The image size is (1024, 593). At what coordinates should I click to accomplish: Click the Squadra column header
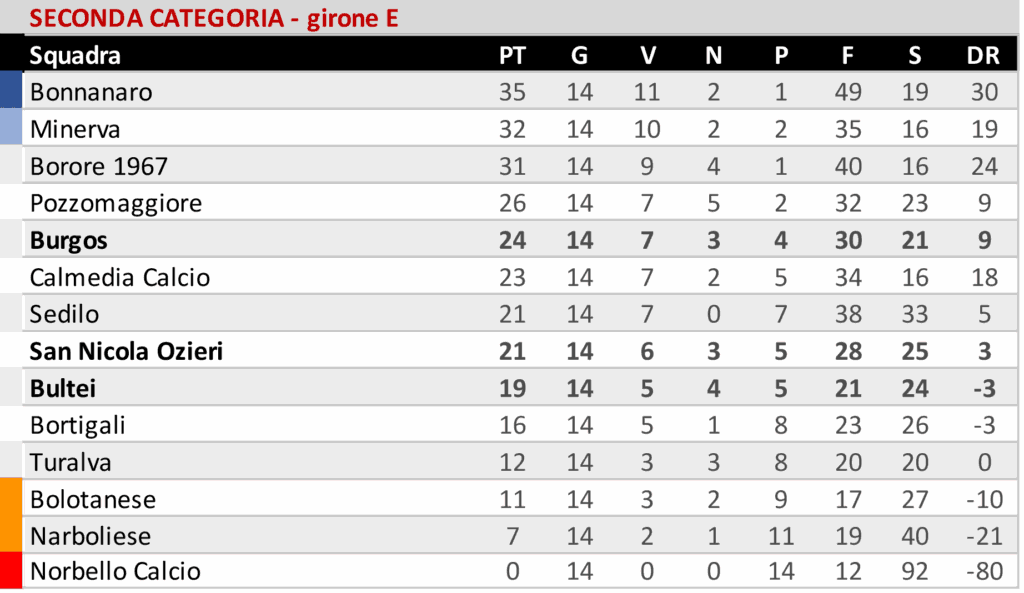pos(75,56)
